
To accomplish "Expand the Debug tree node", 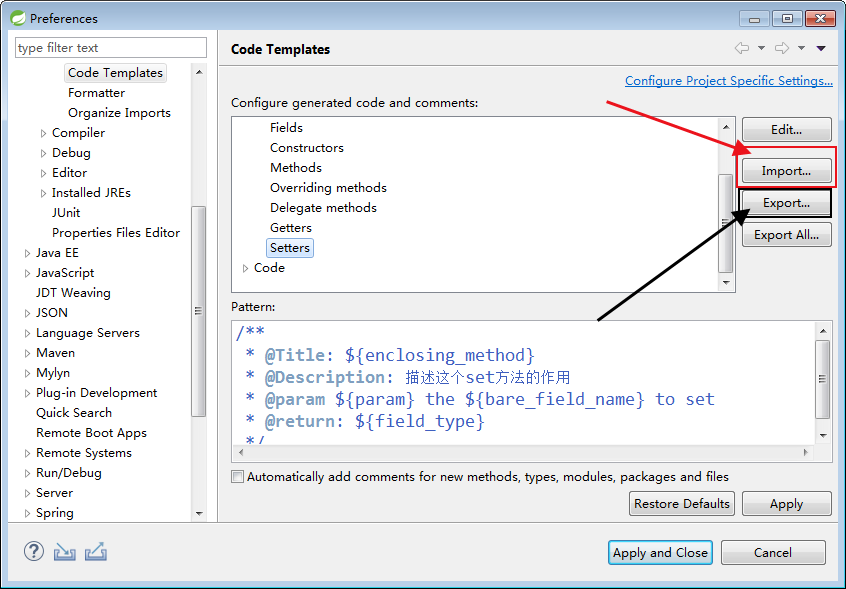I will 43,153.
